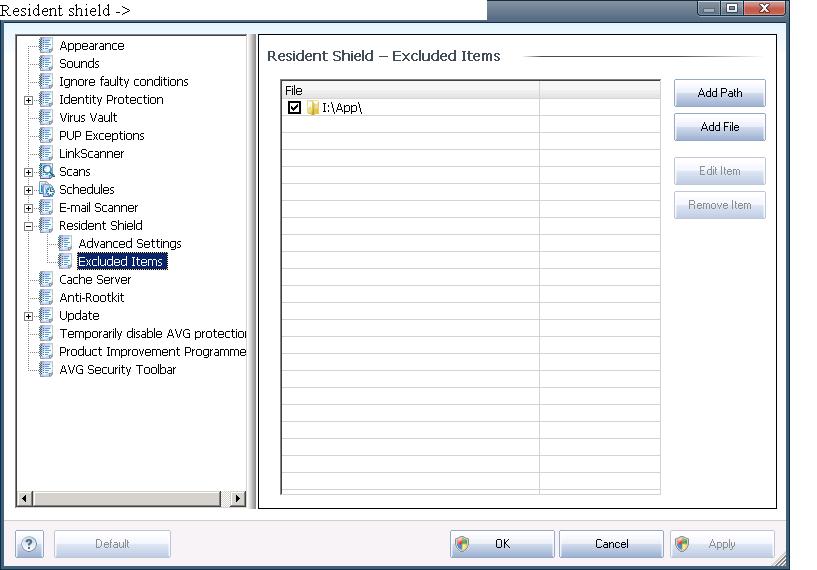This screenshot has height=570, width=817.
Task: Open AVG Security Toolbar settings
Action: coord(117,369)
